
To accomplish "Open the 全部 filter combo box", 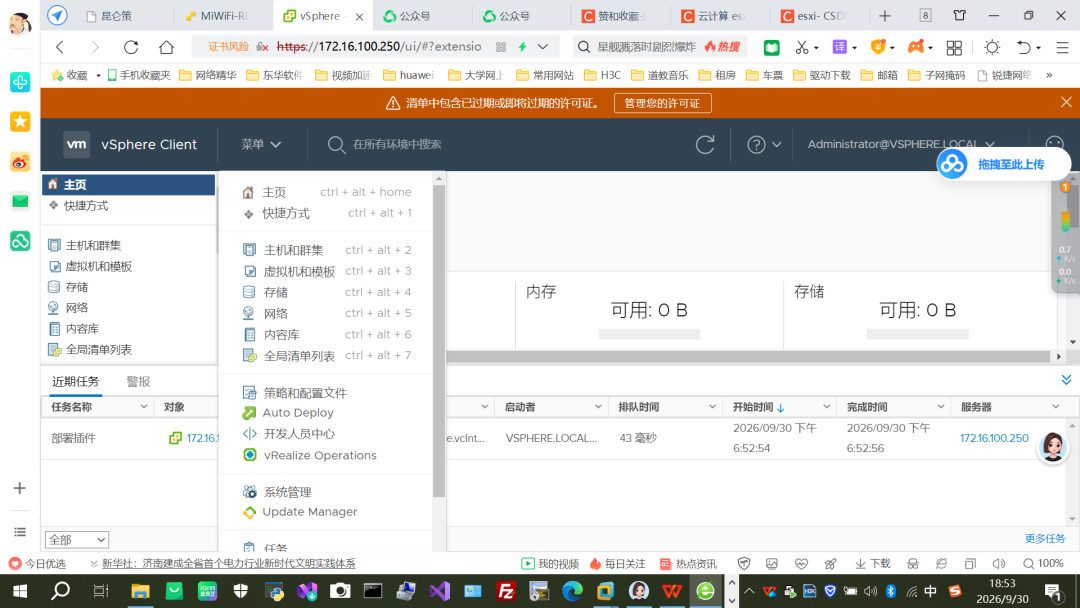I will 76,540.
